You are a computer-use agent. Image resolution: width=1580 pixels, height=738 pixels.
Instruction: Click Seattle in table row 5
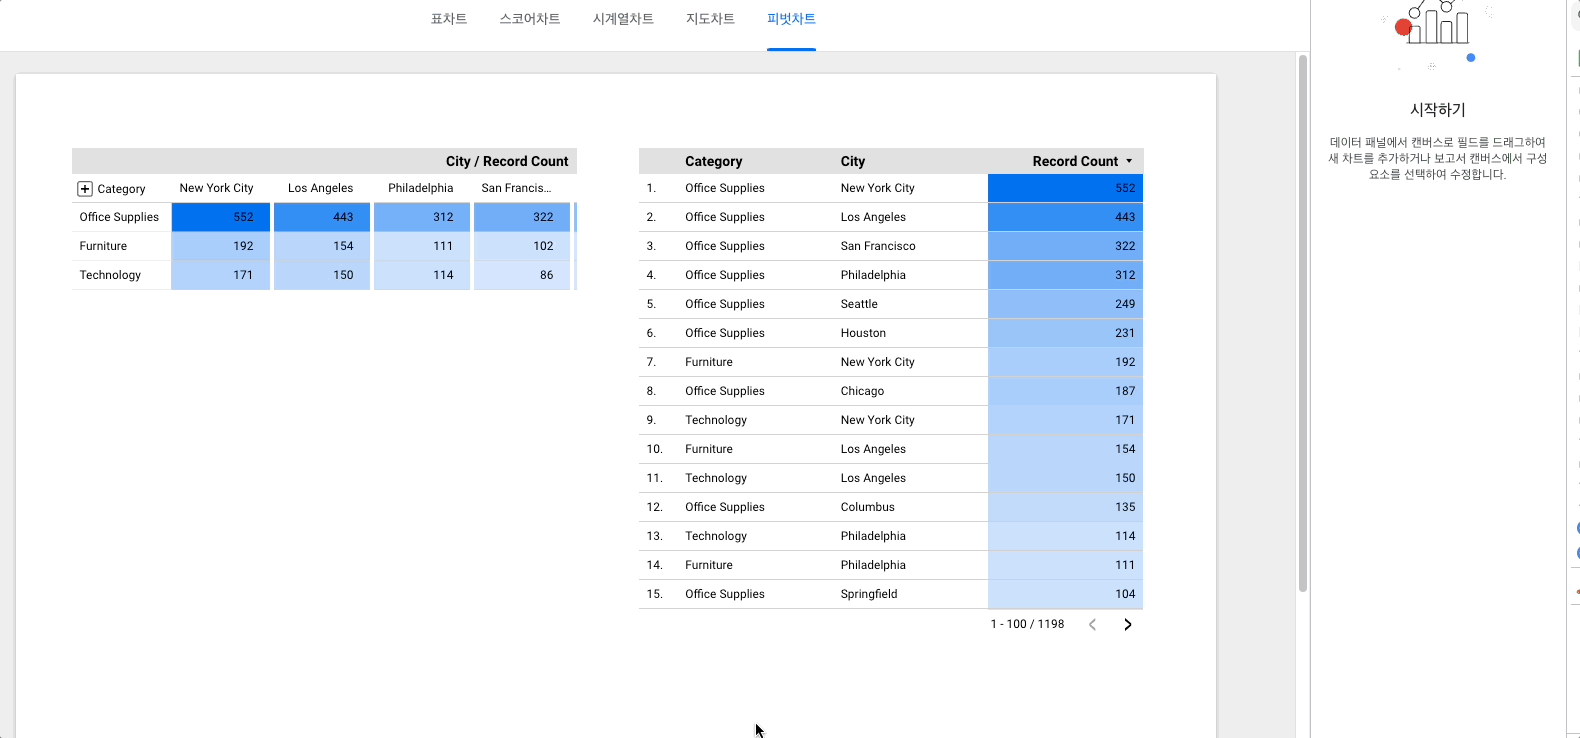(859, 304)
